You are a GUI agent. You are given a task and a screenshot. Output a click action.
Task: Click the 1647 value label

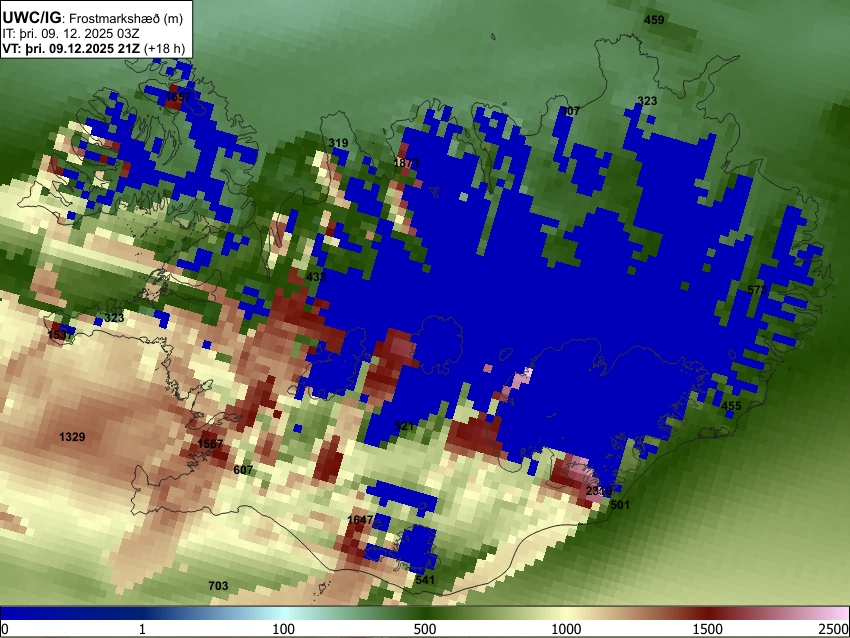tap(360, 520)
